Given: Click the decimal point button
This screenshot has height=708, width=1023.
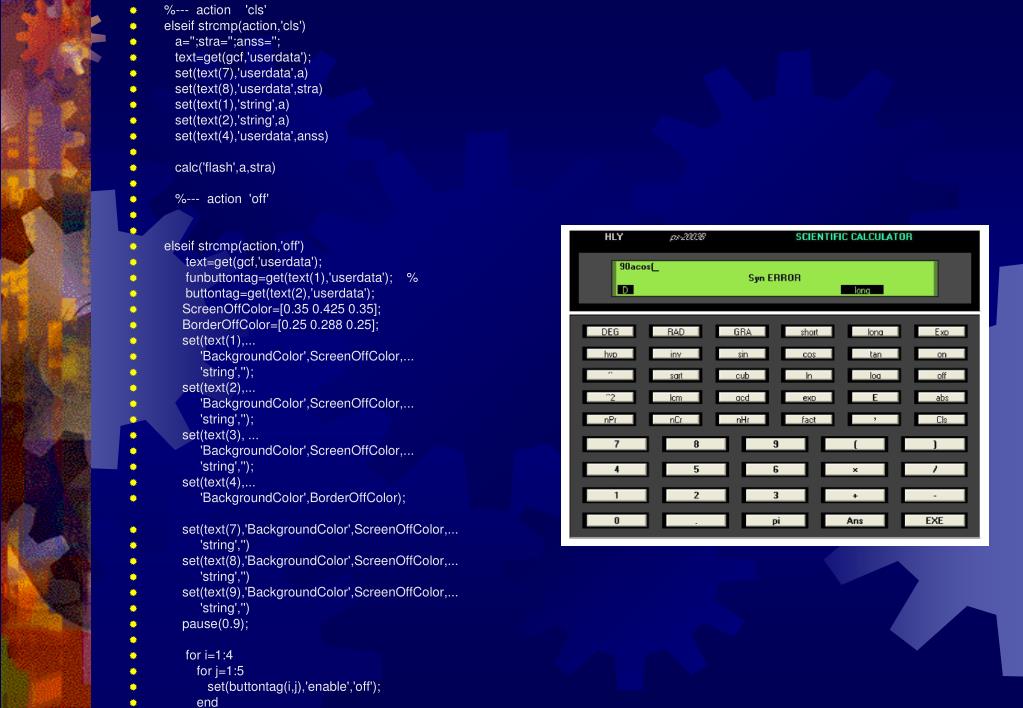Looking at the screenshot, I should 695,521.
